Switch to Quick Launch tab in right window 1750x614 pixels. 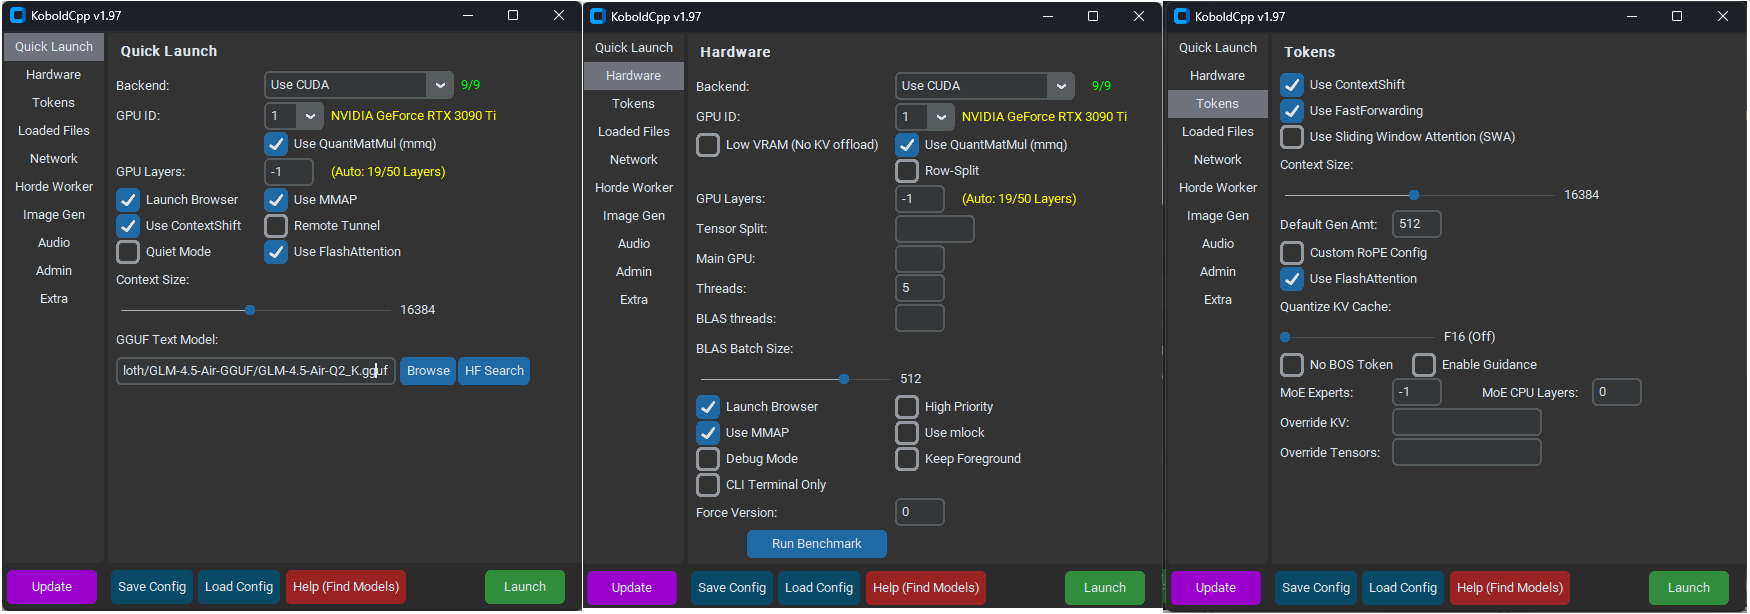click(x=1218, y=48)
